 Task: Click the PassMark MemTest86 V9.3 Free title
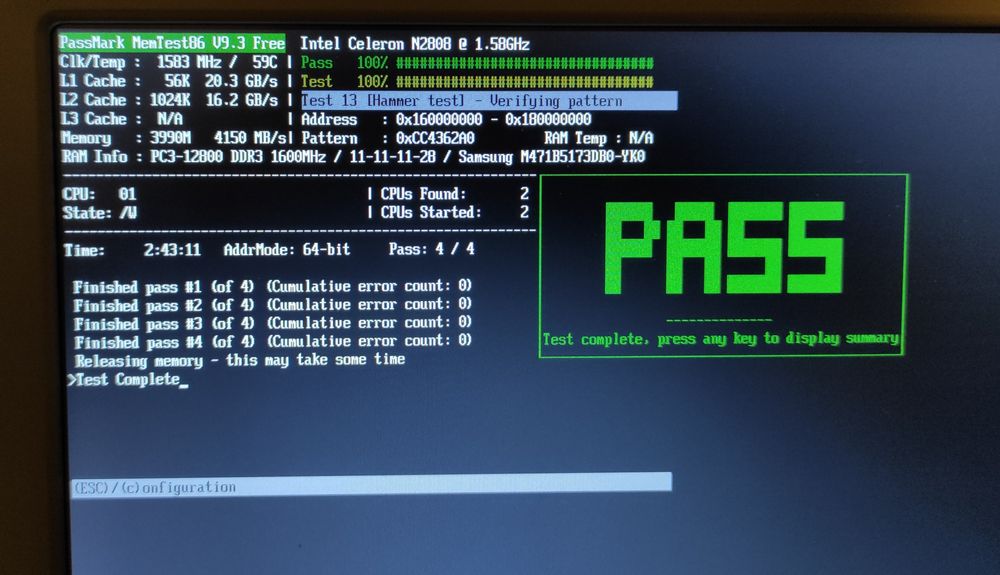pos(172,43)
